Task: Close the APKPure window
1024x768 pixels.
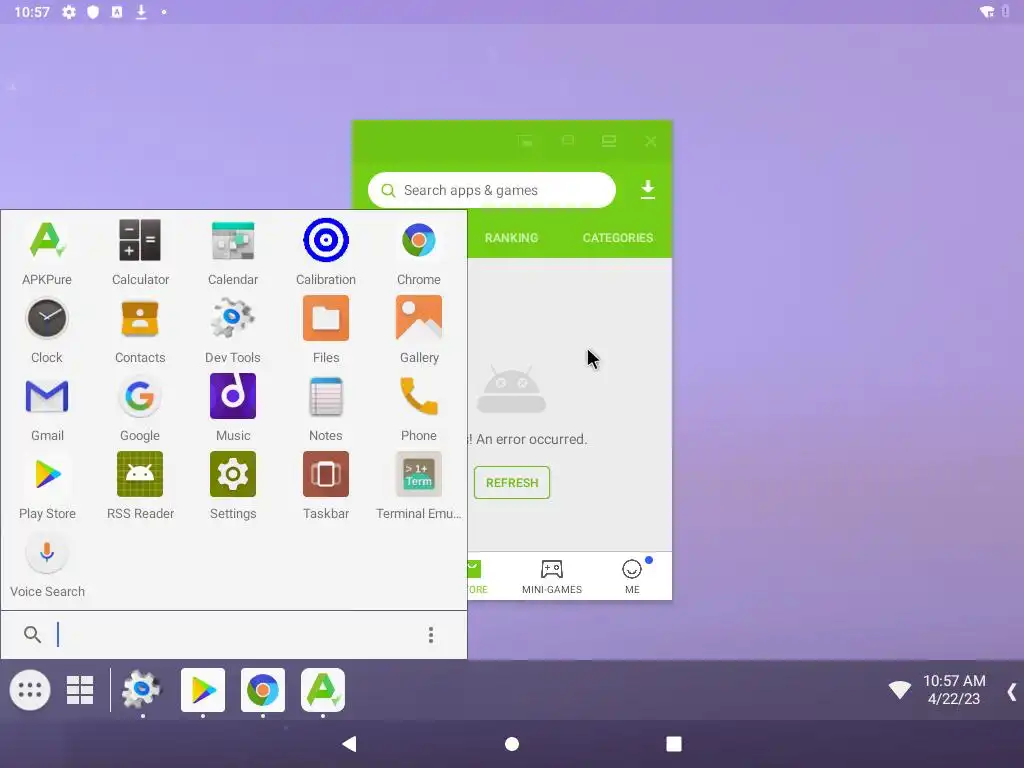Action: click(x=650, y=141)
